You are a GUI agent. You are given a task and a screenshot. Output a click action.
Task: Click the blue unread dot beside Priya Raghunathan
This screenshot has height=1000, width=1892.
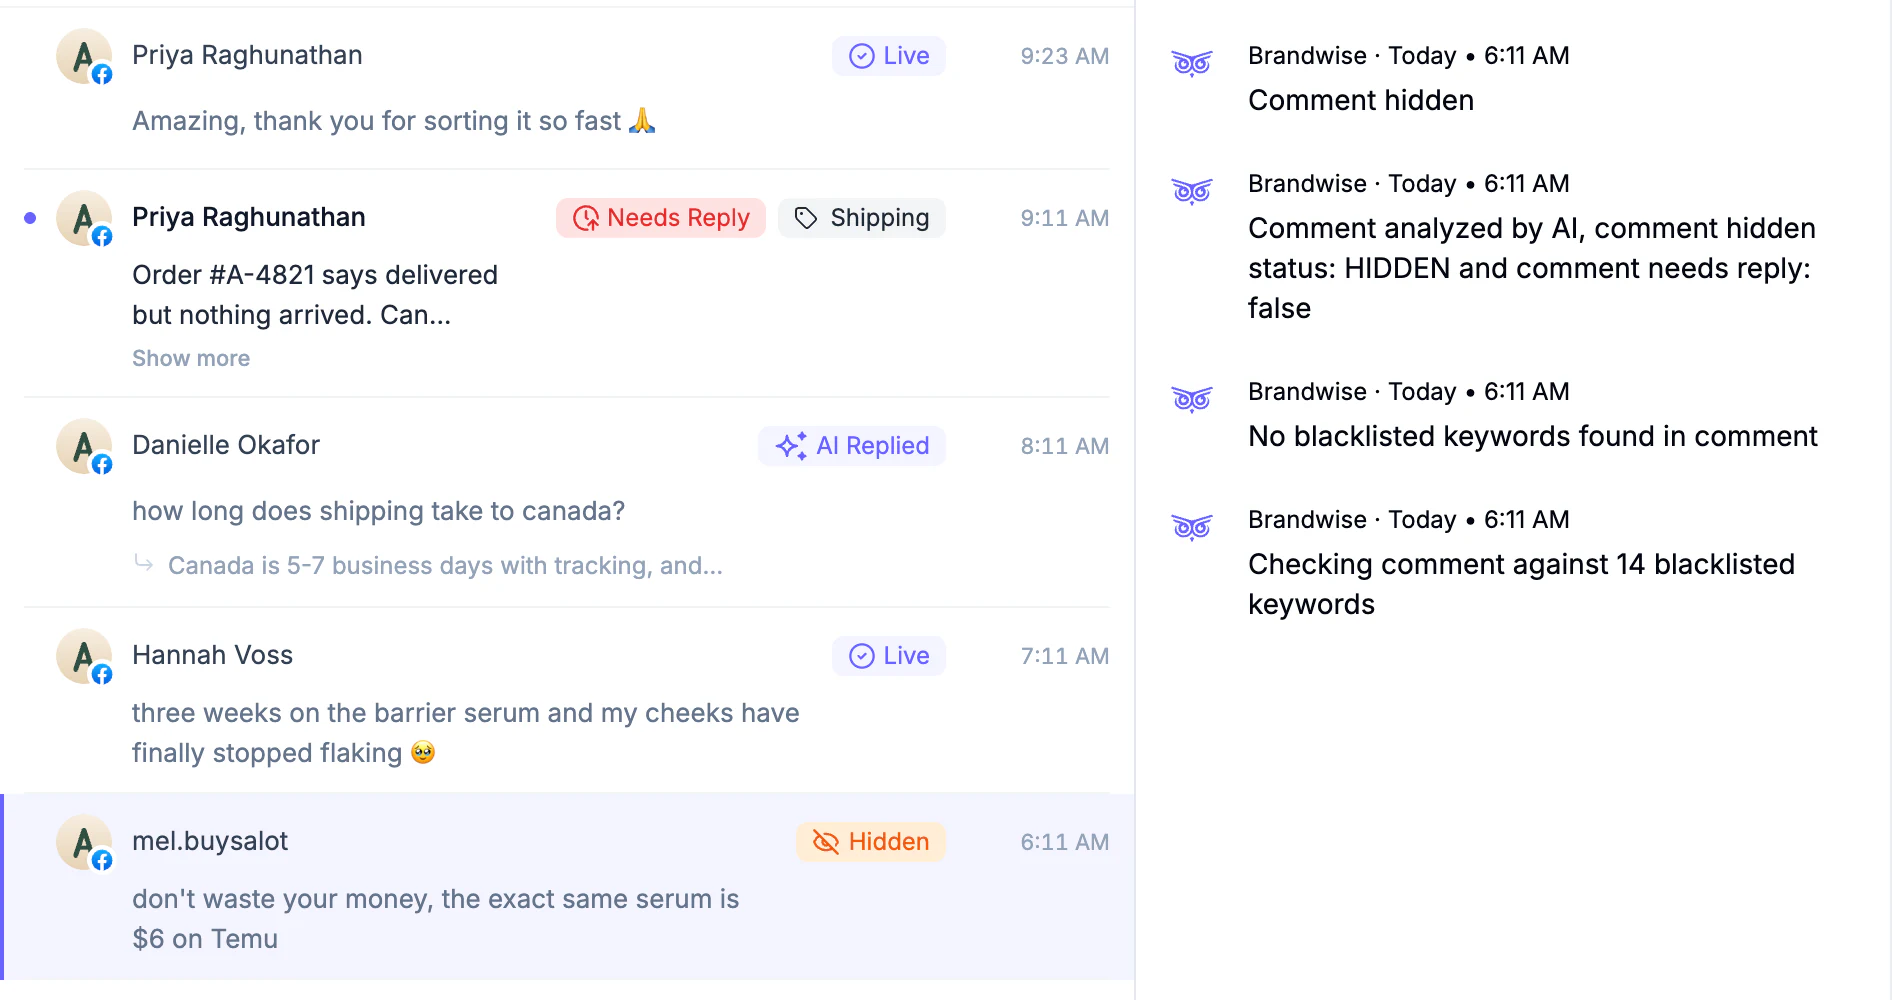(30, 218)
